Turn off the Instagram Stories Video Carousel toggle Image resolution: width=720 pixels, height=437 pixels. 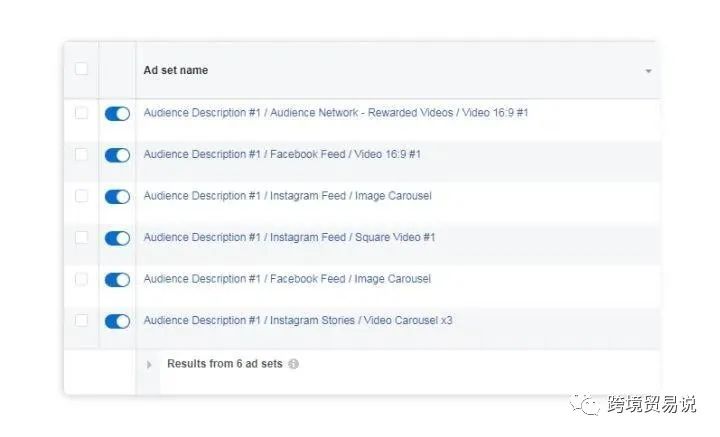click(117, 321)
